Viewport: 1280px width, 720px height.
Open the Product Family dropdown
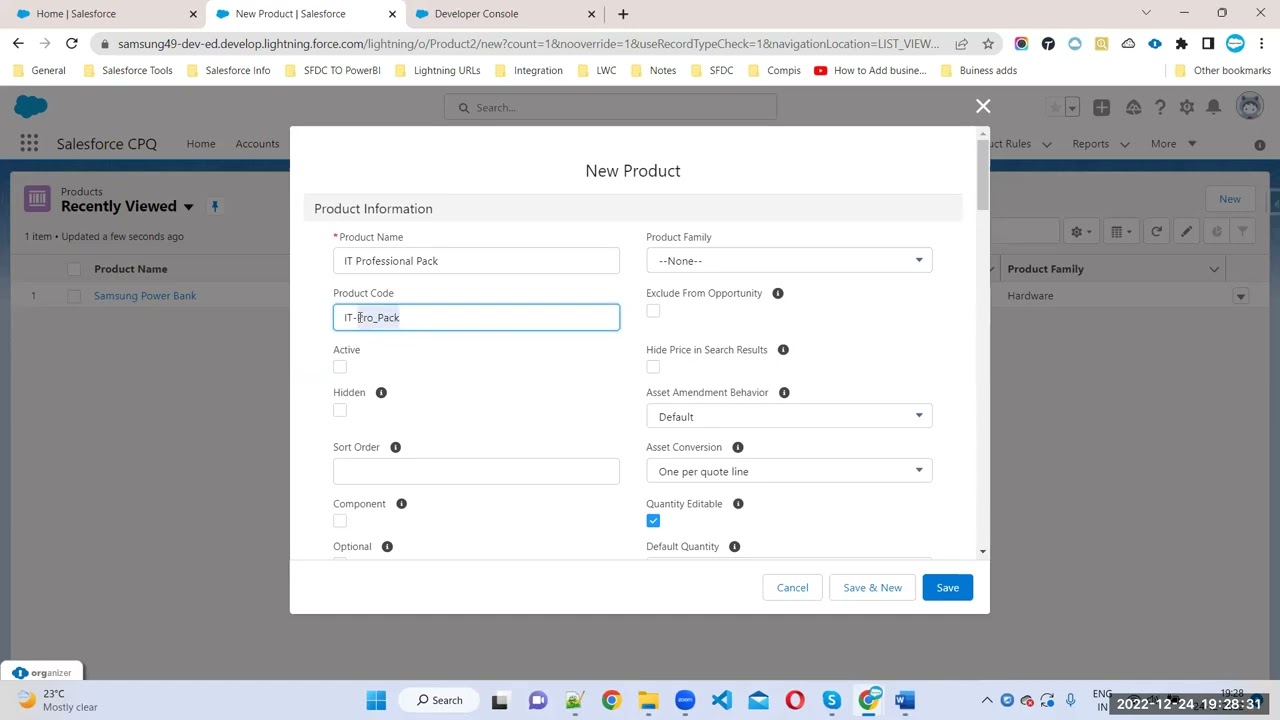coord(789,261)
